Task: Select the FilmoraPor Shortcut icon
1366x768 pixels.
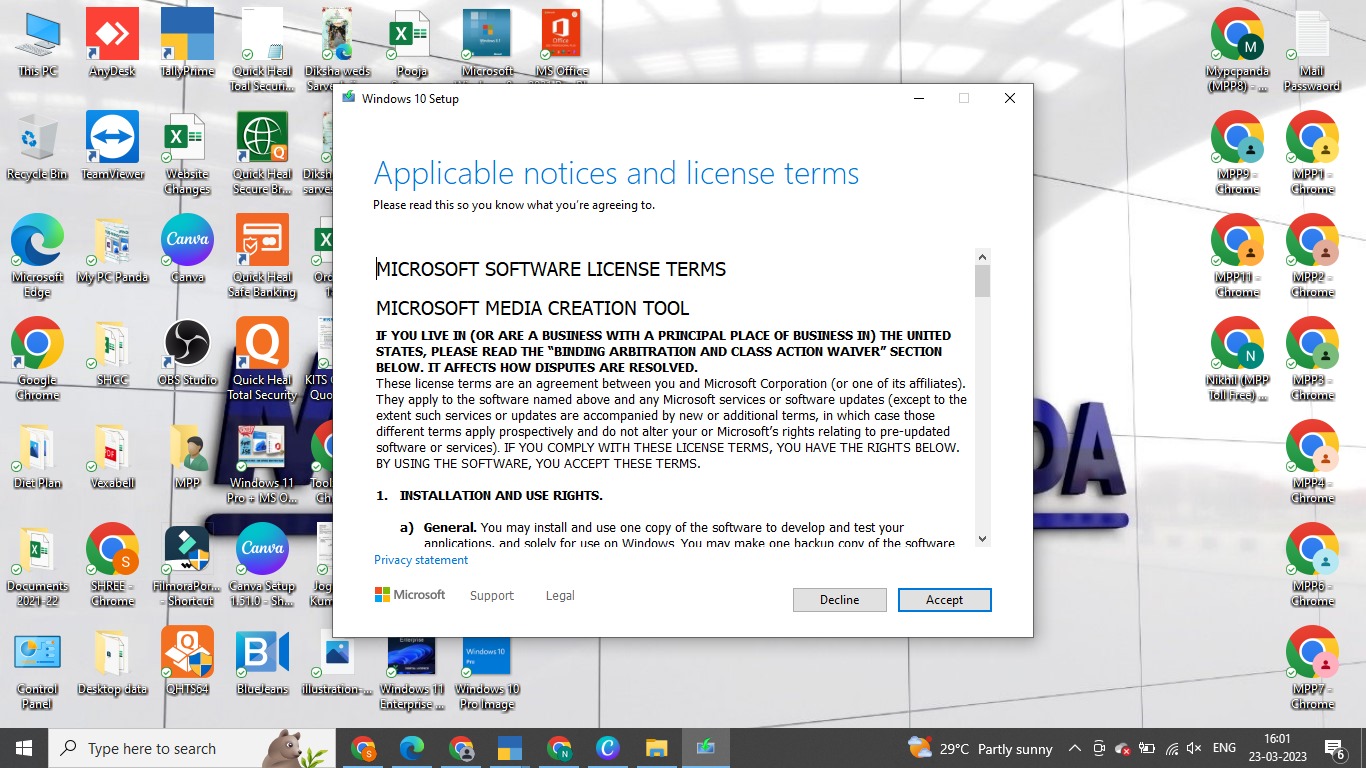Action: point(187,566)
